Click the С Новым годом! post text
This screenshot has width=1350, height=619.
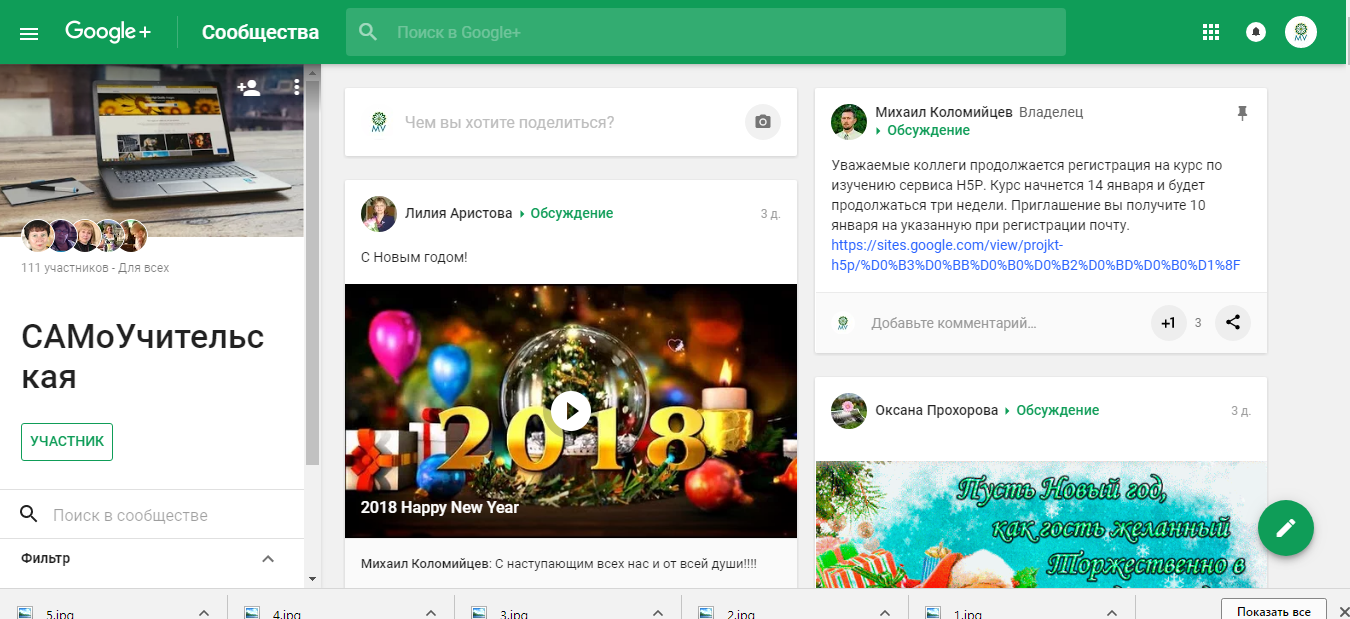pos(414,257)
